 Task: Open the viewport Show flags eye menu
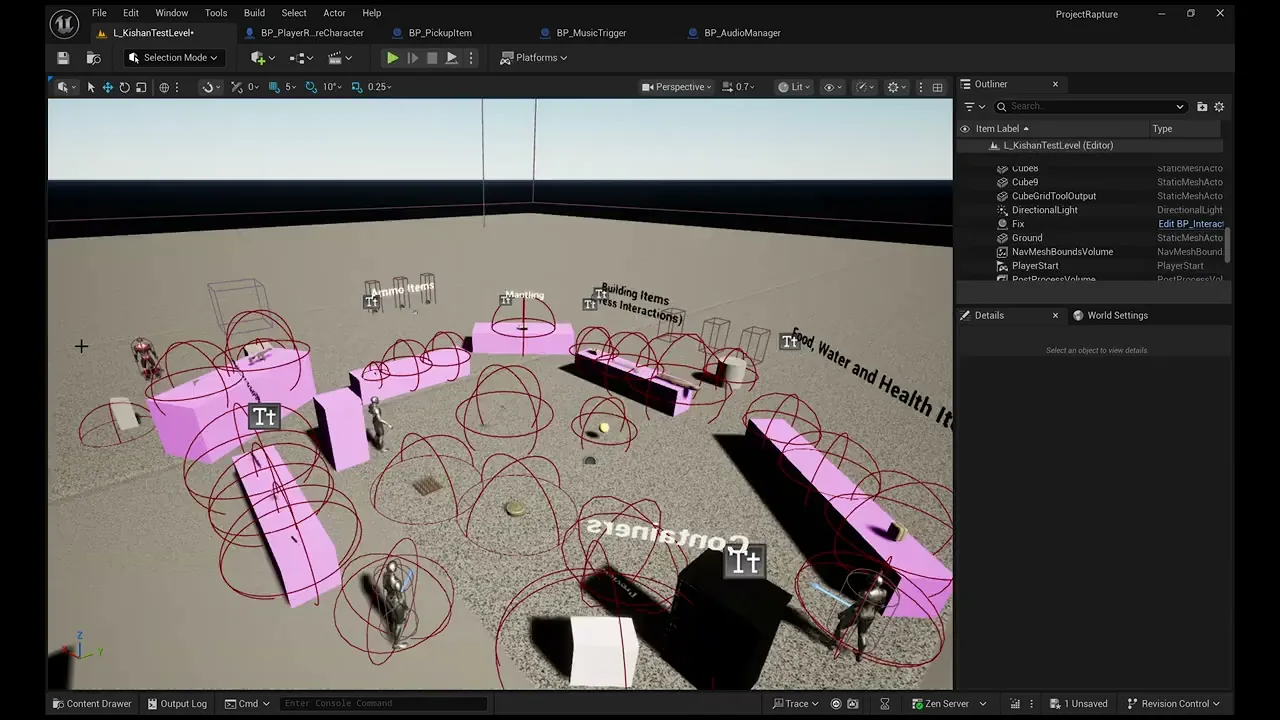tap(831, 87)
